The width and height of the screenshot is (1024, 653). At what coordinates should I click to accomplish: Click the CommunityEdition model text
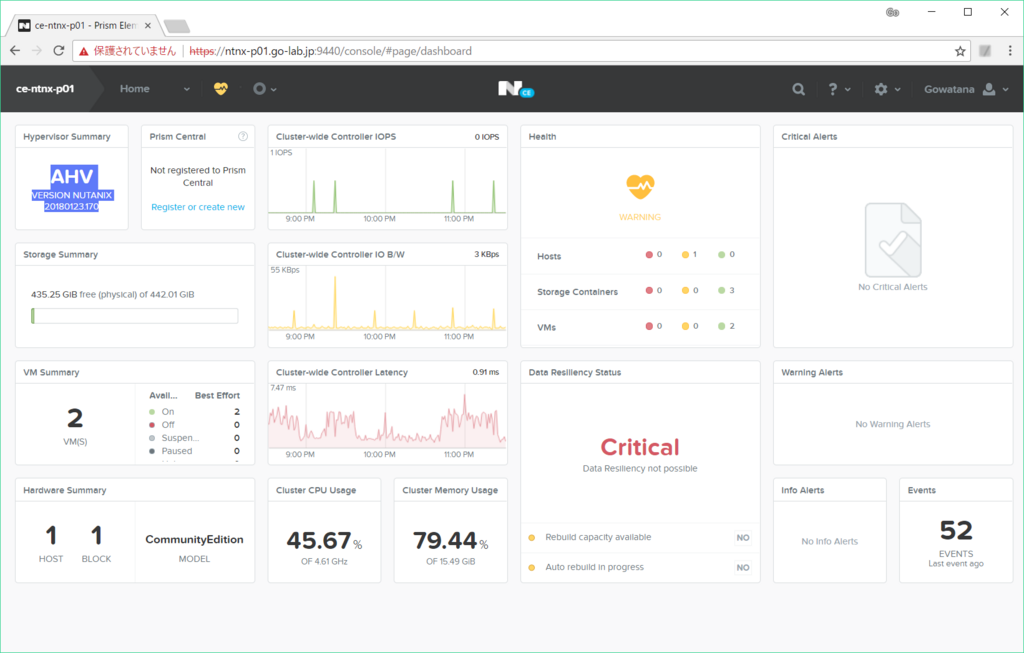[x=195, y=539]
